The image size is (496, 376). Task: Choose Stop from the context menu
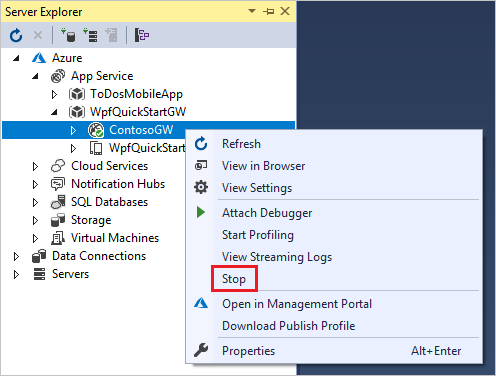point(334,279)
